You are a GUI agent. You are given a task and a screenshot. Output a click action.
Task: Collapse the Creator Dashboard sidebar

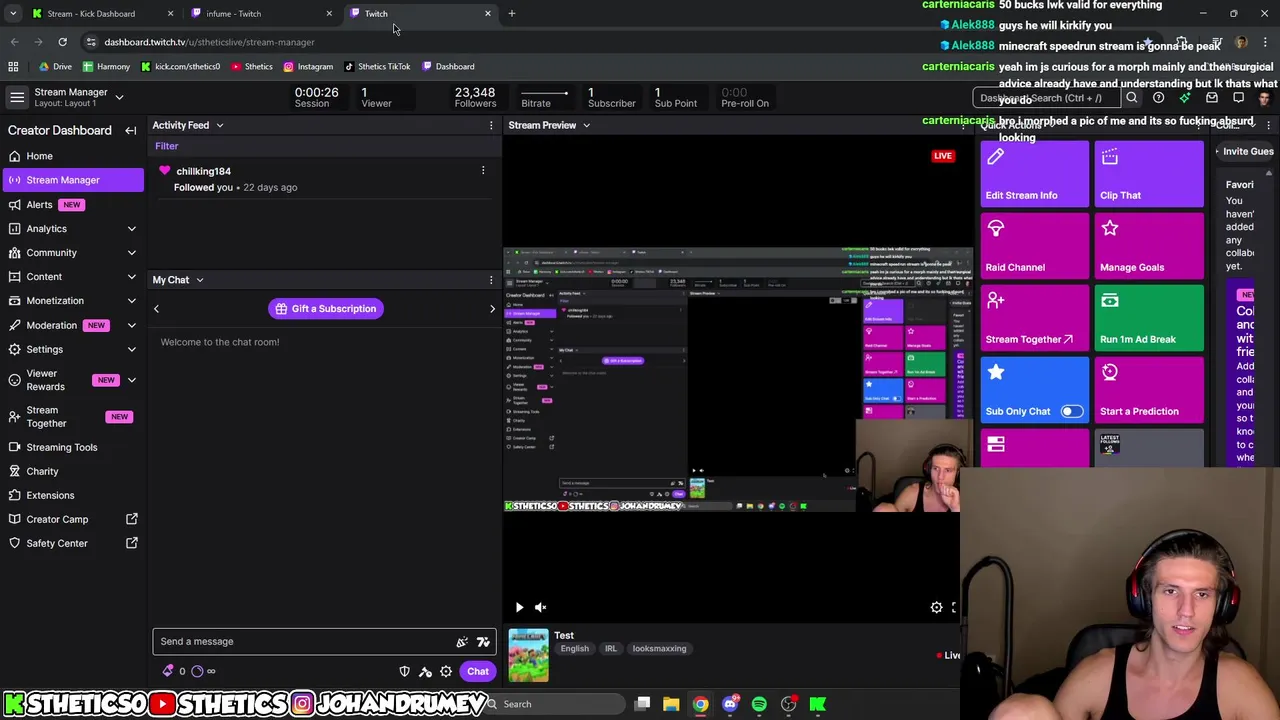(130, 130)
